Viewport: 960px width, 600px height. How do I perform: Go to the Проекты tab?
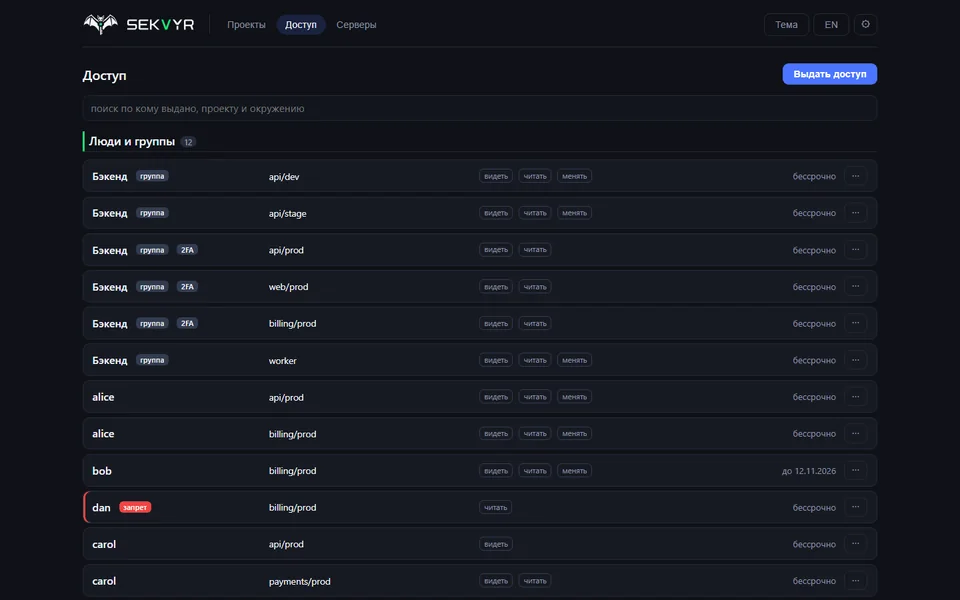coord(246,24)
